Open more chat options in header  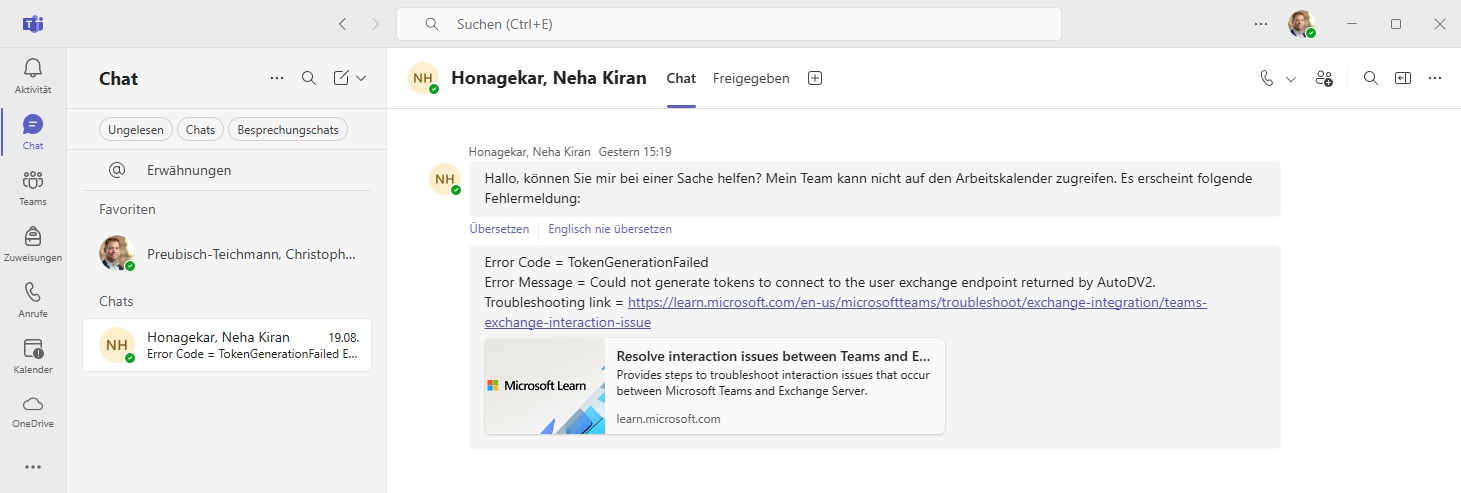[x=1435, y=78]
